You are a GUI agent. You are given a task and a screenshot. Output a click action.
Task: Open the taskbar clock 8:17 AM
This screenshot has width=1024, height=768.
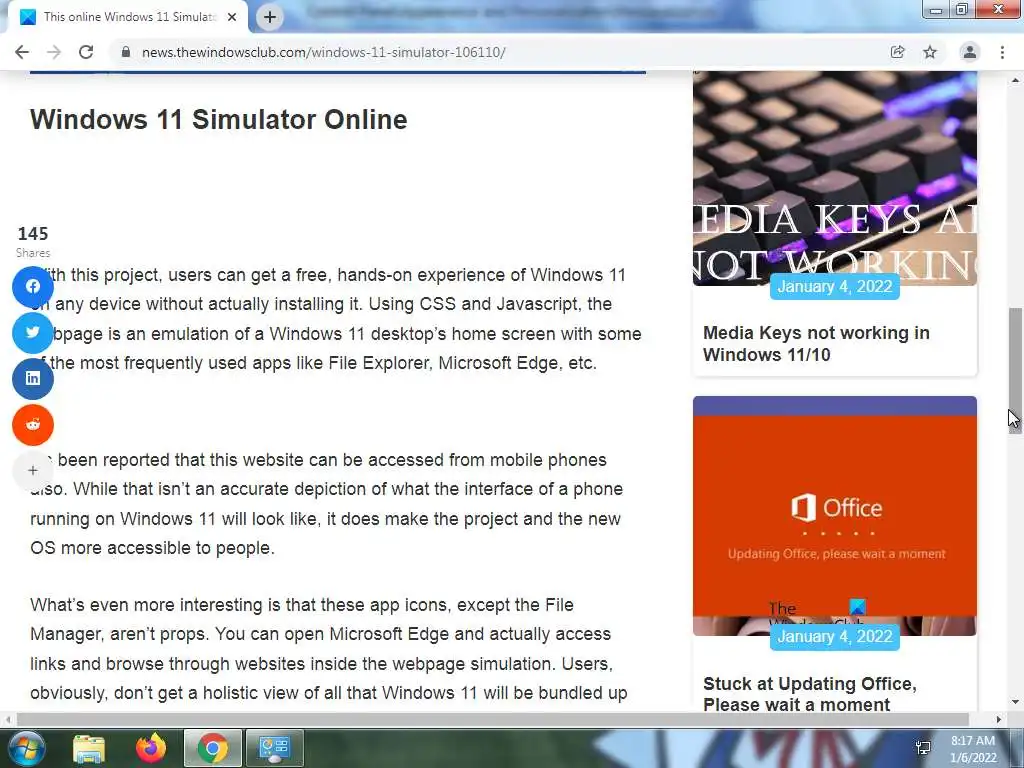(x=973, y=749)
